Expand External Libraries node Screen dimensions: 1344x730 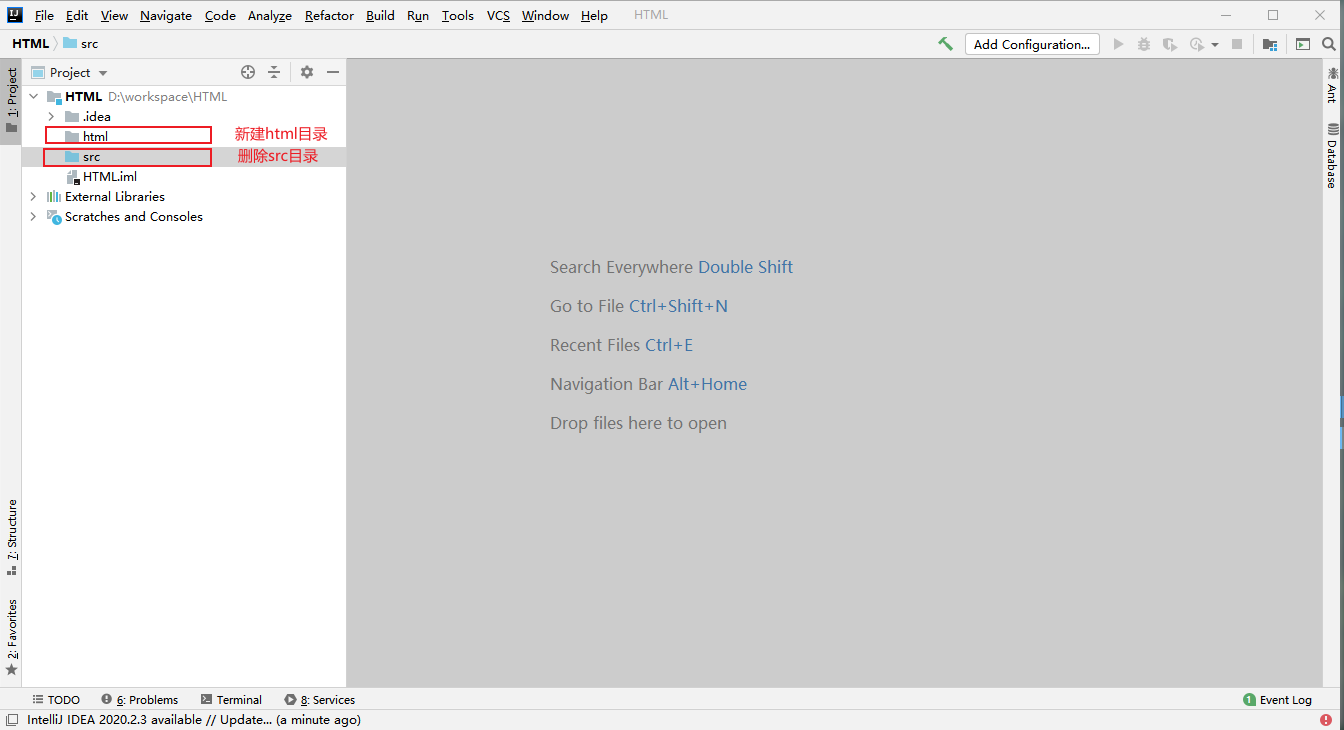33,197
